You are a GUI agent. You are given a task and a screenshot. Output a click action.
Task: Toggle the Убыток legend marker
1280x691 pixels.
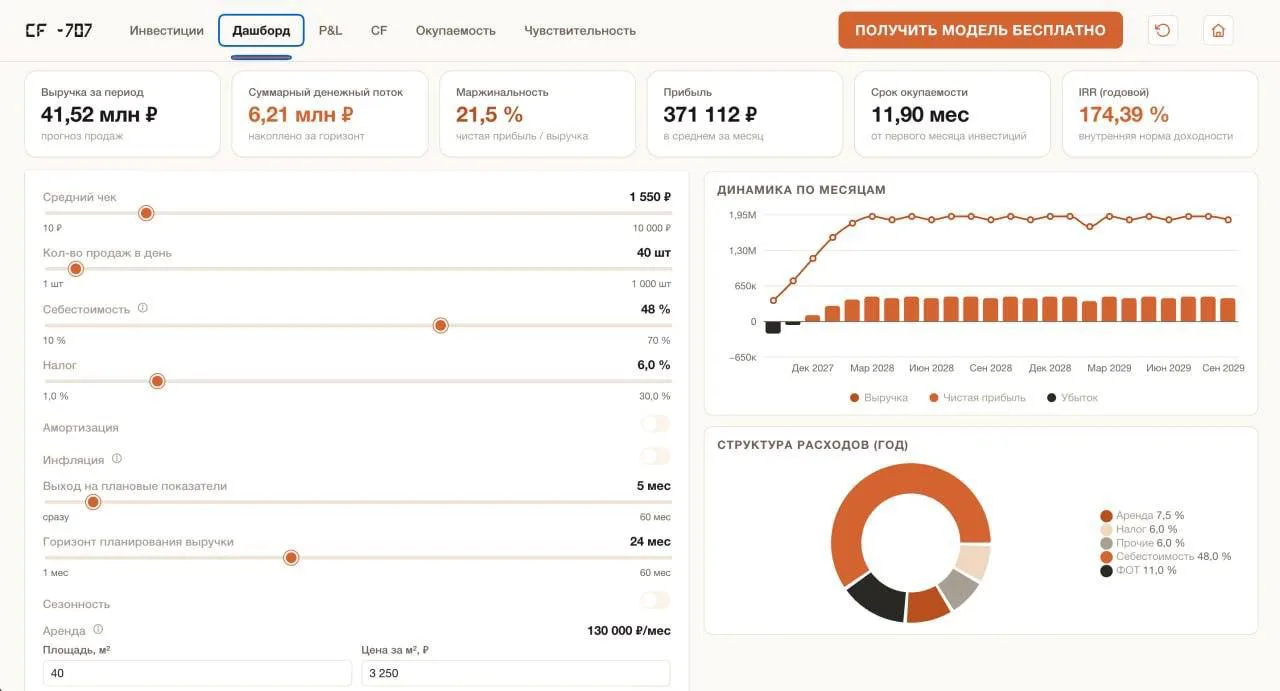[1051, 398]
